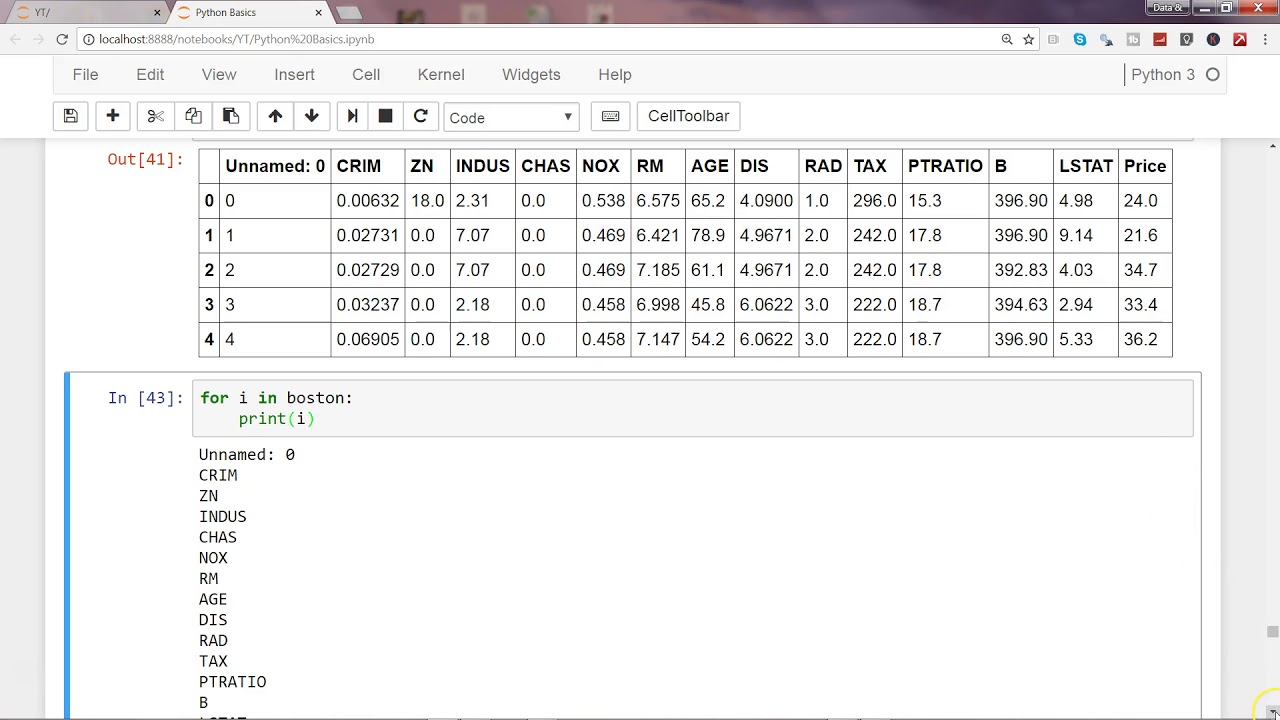
Task: Close the Python Basics tab
Action: 319,12
